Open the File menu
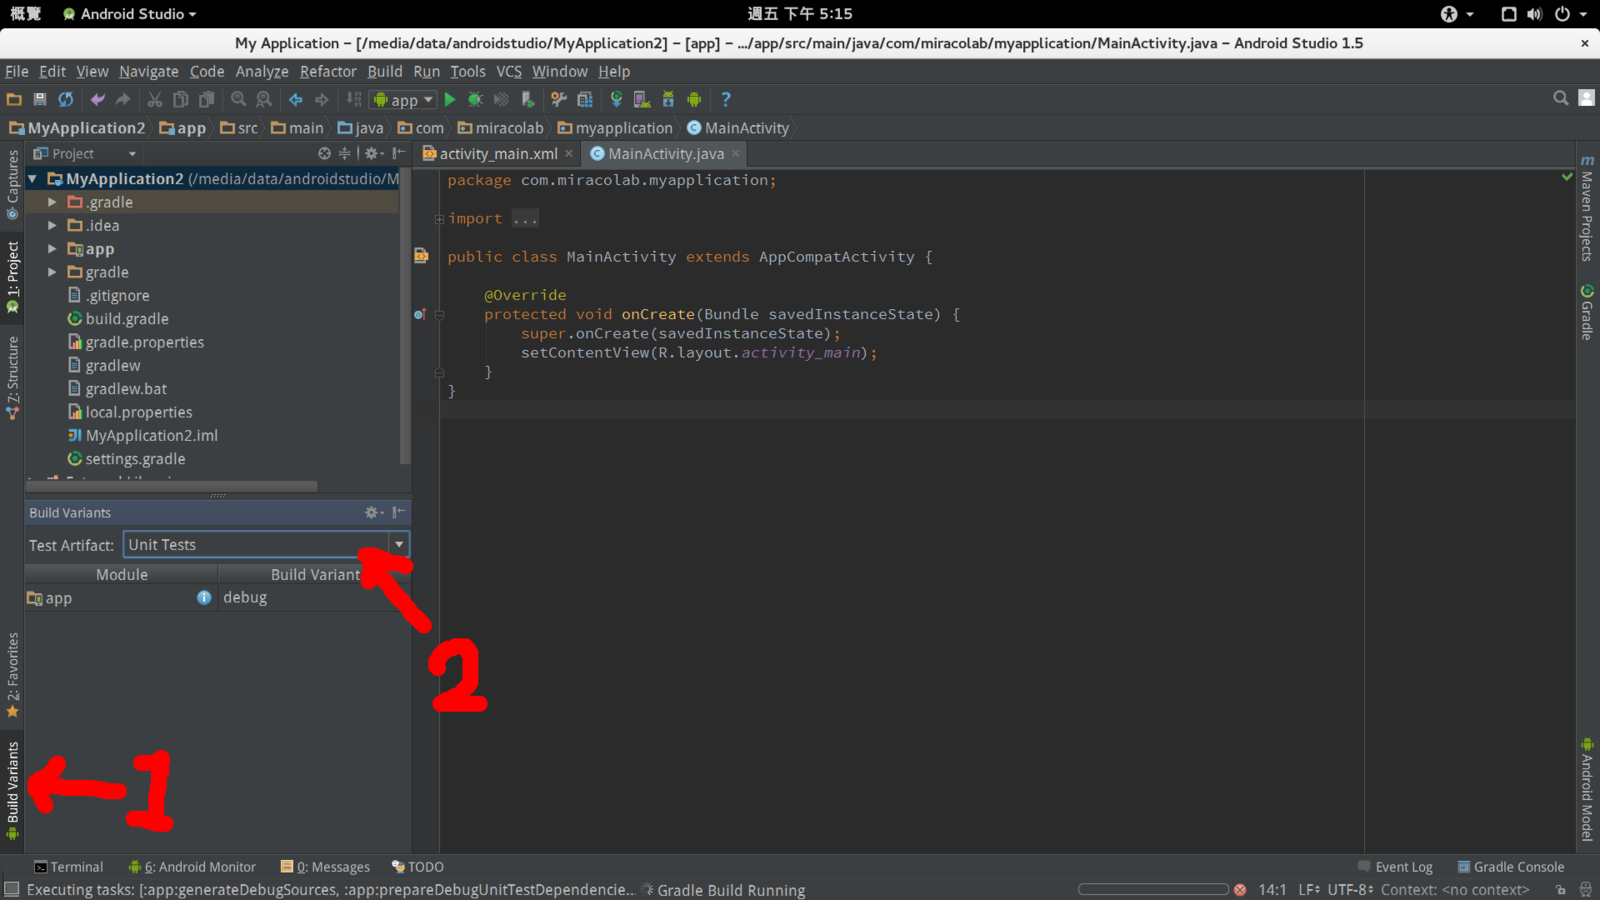Screen dimensions: 1600x900 coord(17,71)
